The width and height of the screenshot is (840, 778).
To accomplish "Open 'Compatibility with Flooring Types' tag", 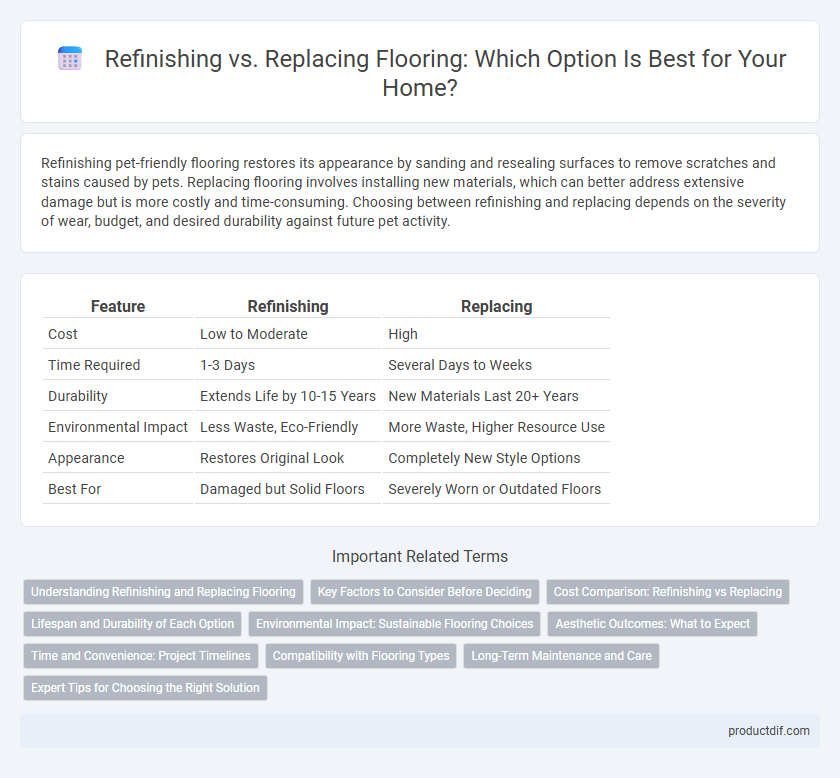I will click(361, 656).
